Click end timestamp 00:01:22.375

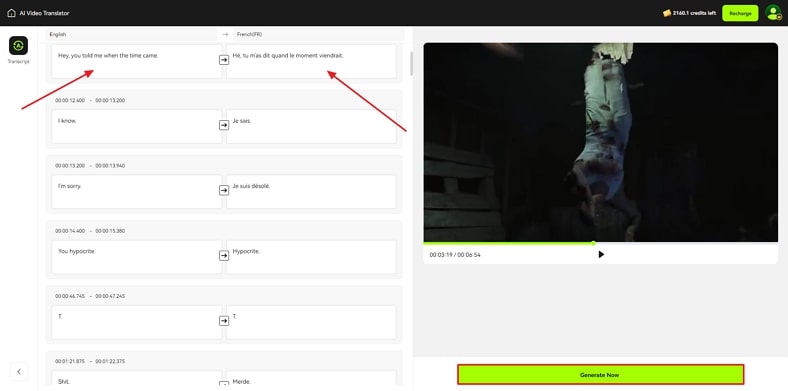click(x=110, y=361)
